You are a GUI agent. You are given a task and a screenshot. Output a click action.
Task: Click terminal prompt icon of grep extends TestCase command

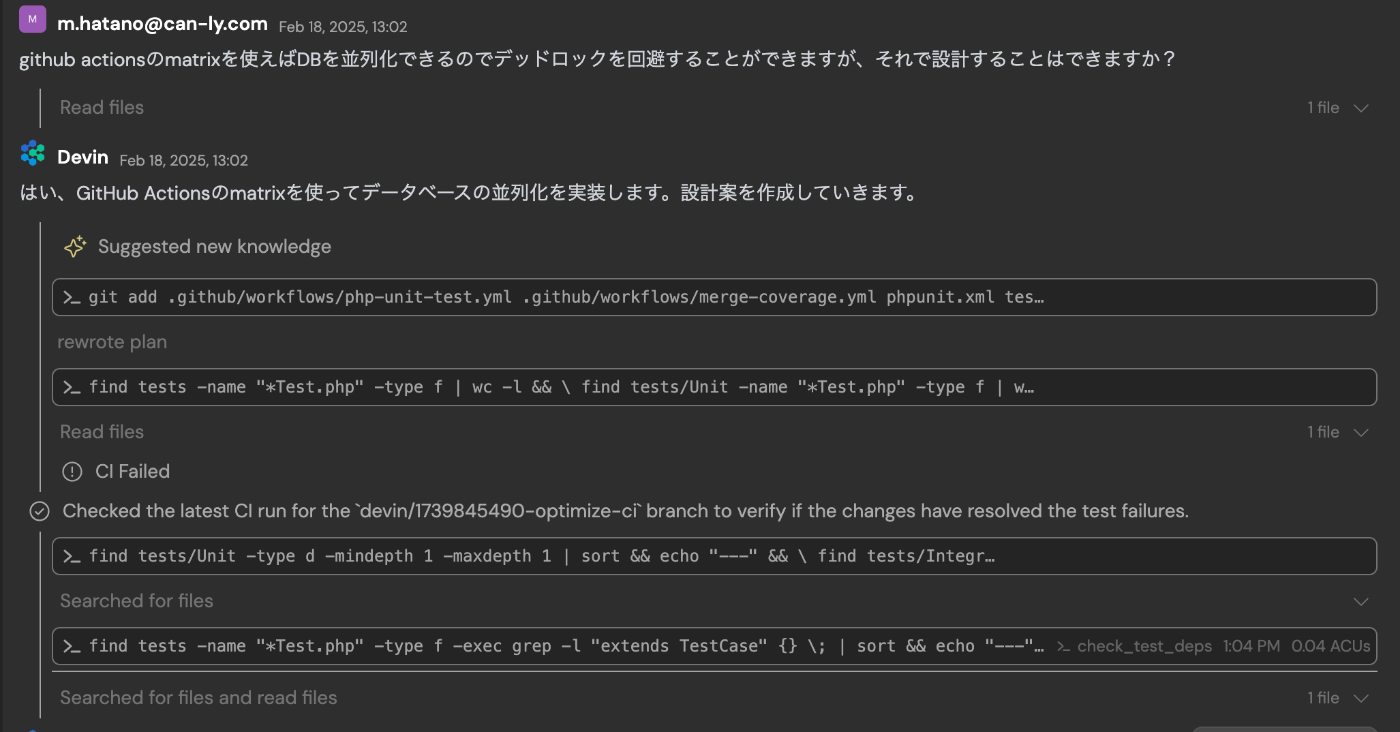coord(72,646)
